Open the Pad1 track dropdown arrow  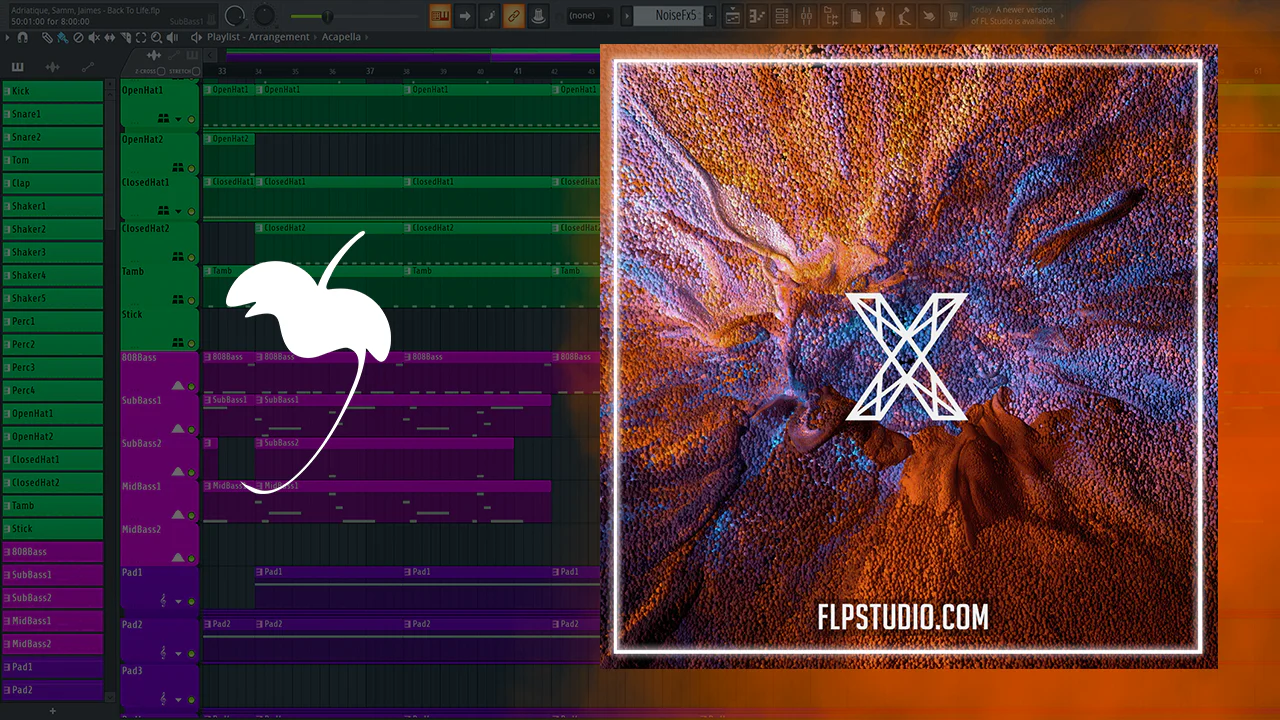[x=178, y=602]
